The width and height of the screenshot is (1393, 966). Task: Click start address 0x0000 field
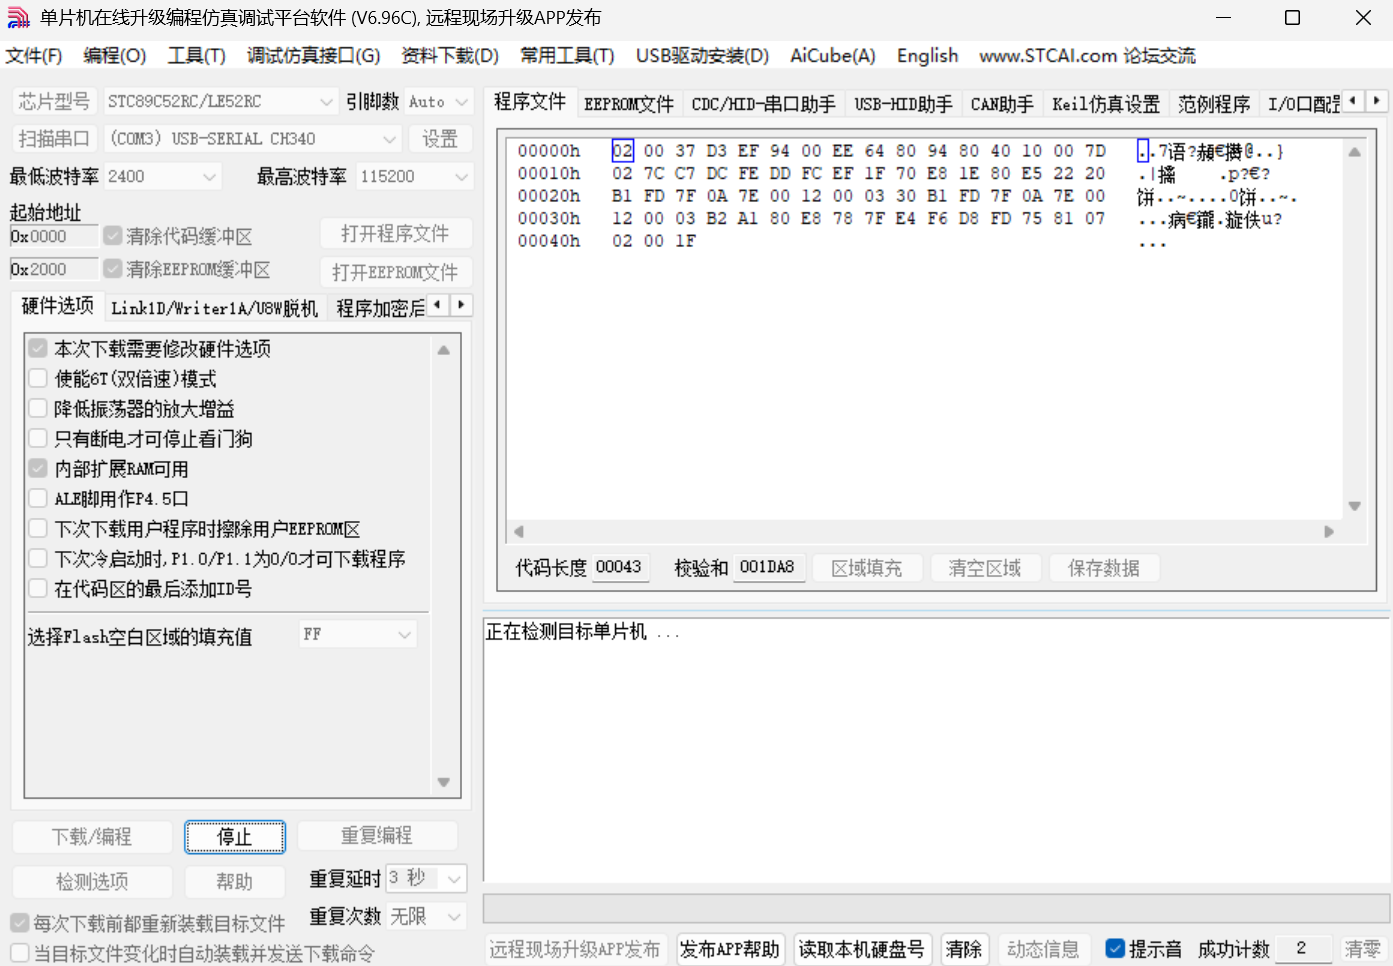click(54, 236)
